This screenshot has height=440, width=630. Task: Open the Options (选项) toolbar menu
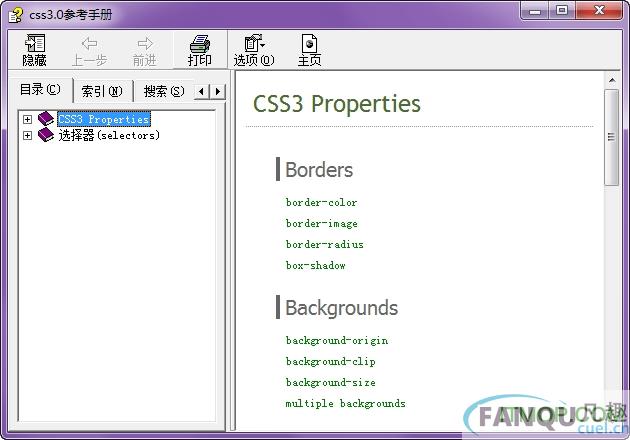coord(254,51)
